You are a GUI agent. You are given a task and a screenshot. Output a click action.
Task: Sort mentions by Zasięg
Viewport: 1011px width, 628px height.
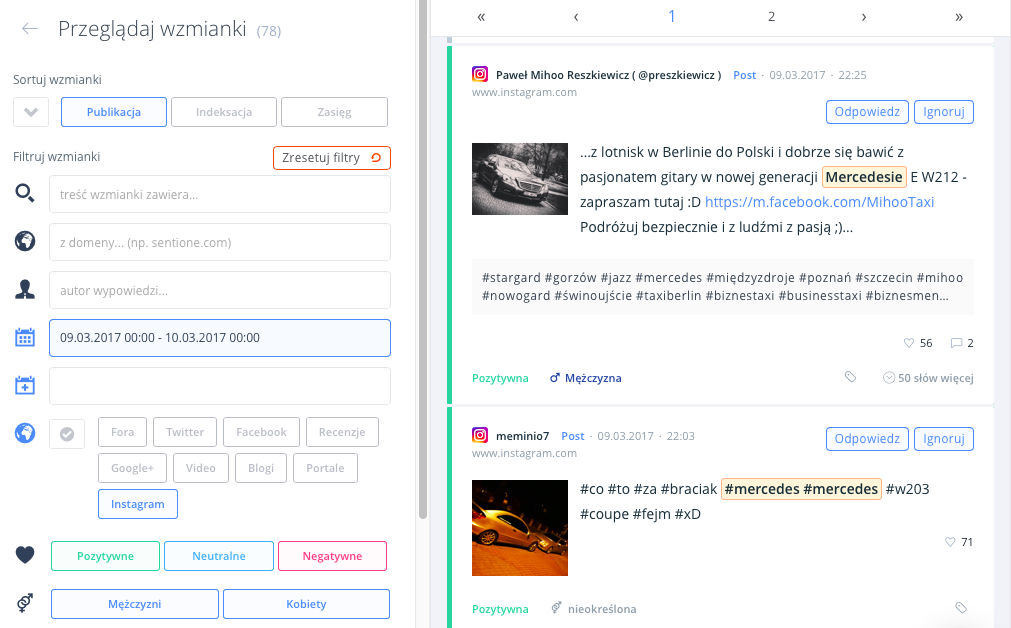point(334,112)
